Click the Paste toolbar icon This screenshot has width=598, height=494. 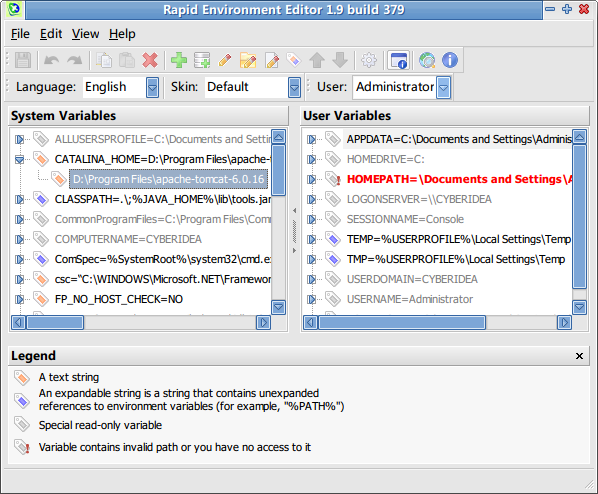coord(127,60)
